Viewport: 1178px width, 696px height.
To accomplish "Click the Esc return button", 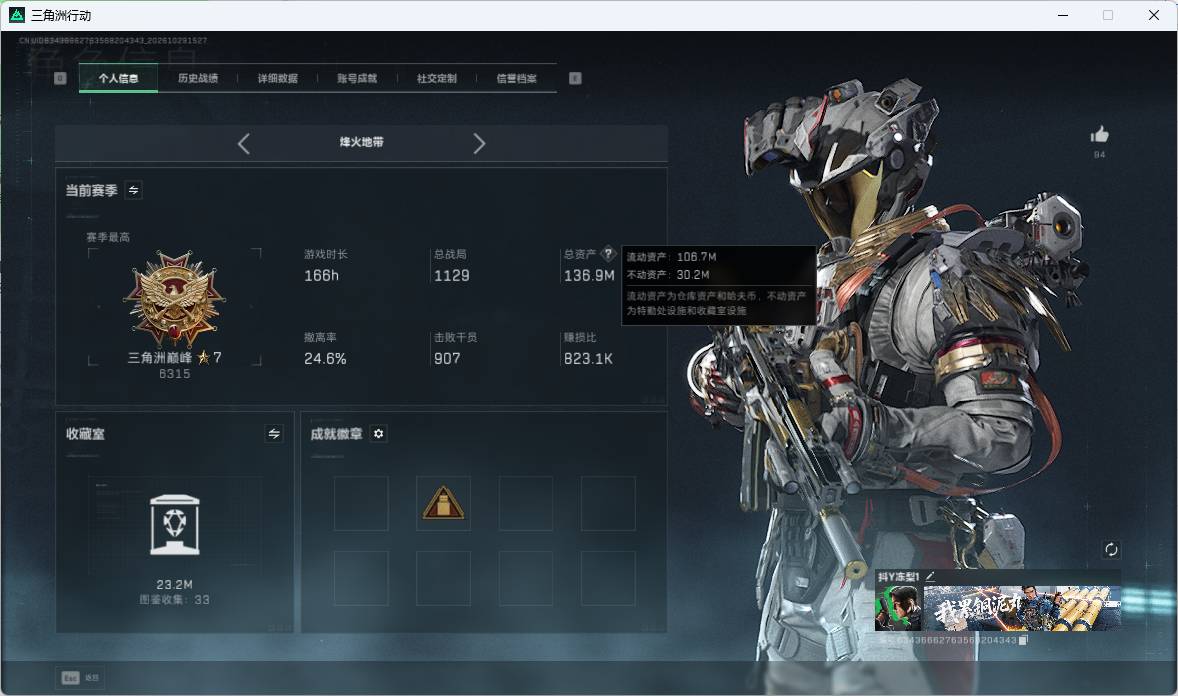I will tap(80, 678).
